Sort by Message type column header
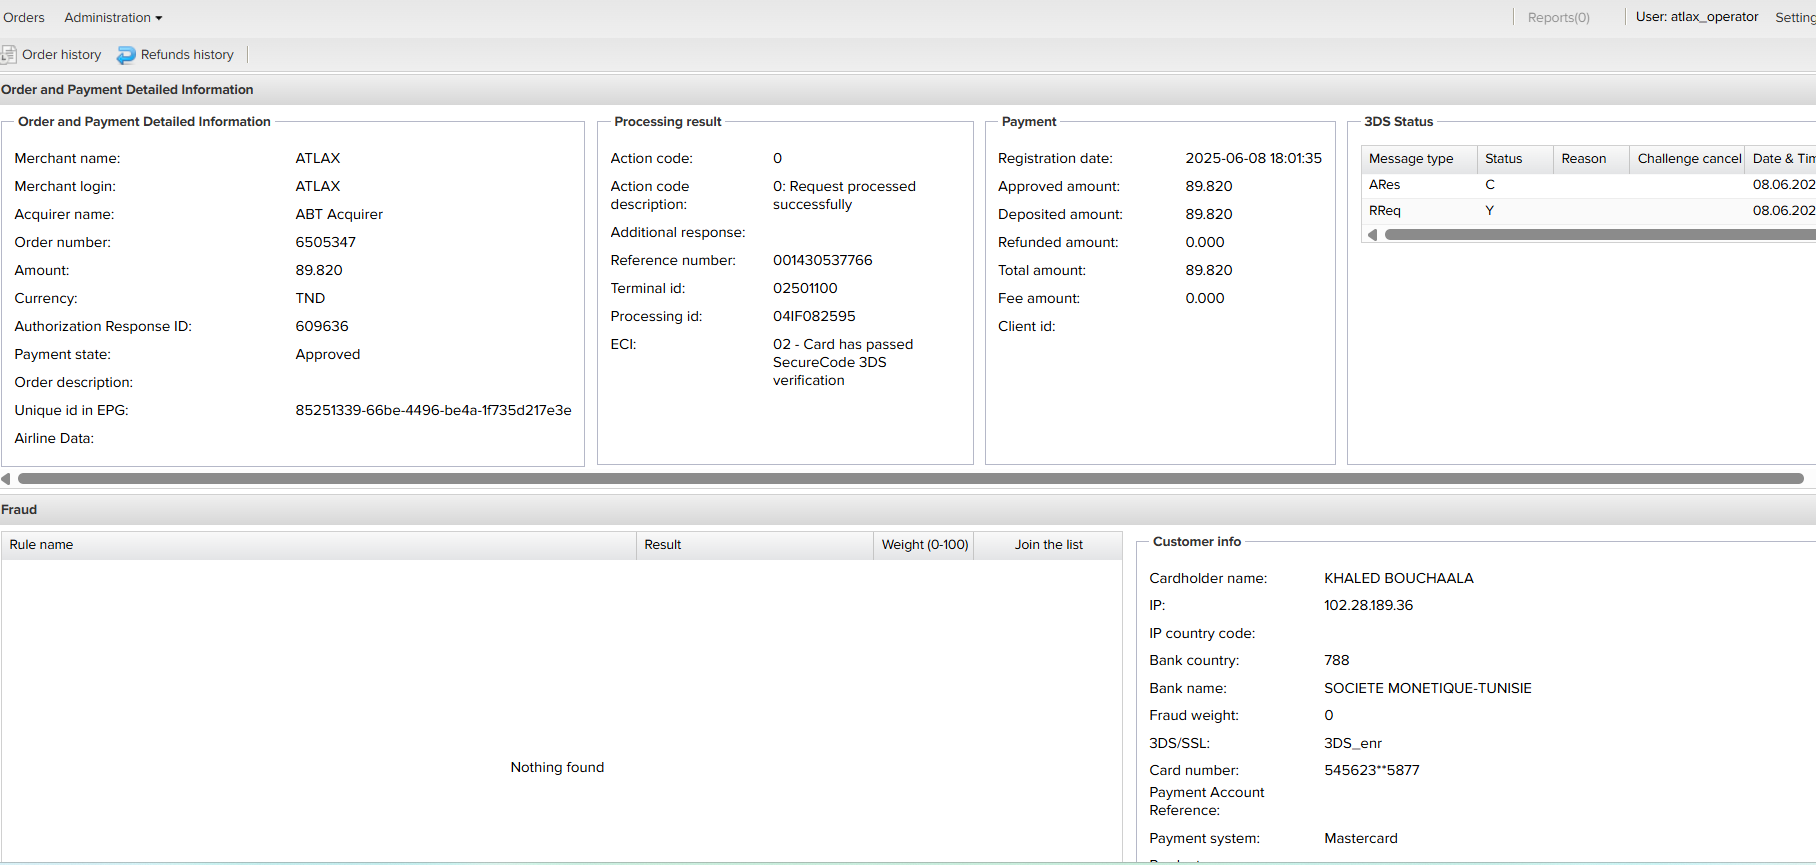This screenshot has height=865, width=1816. (x=1411, y=159)
